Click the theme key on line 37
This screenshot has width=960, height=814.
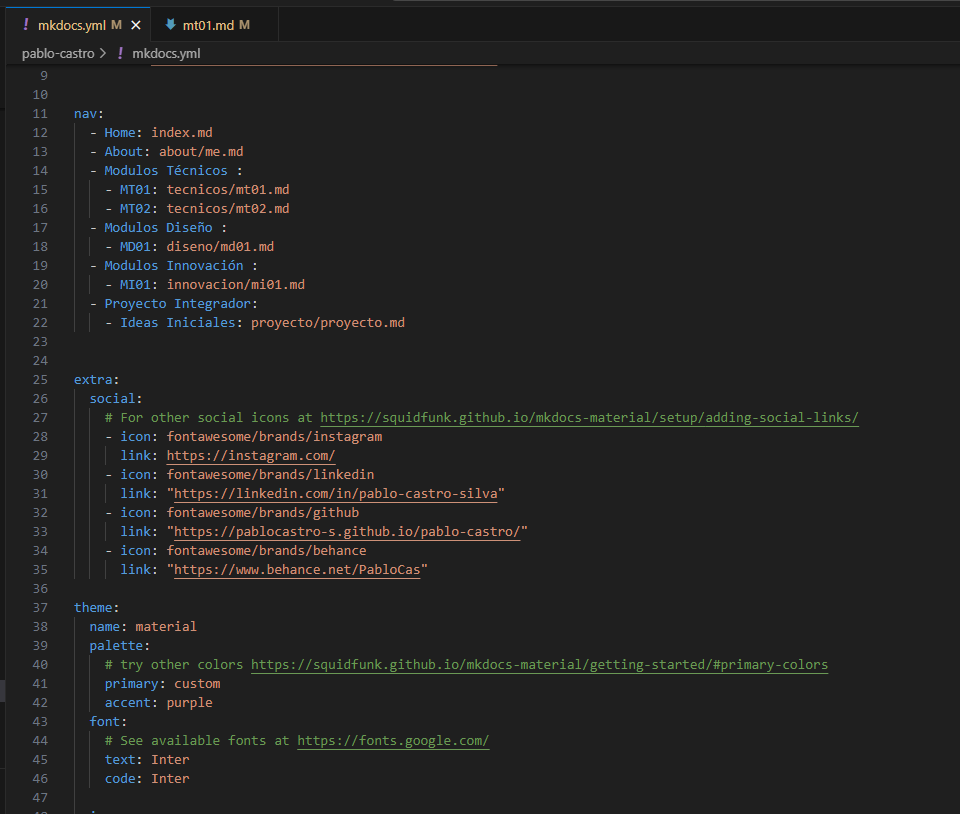(x=94, y=608)
